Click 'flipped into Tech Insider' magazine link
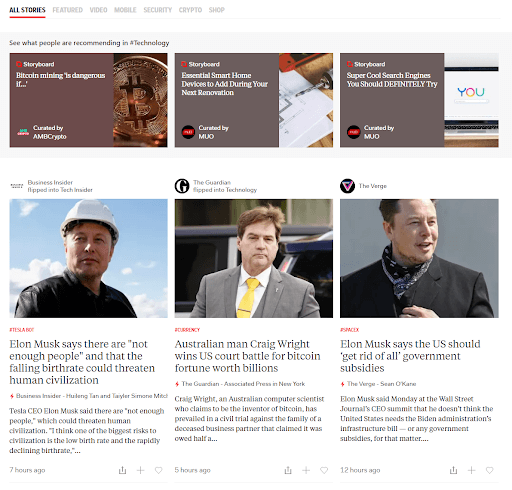This screenshot has width=512, height=490. (60, 190)
